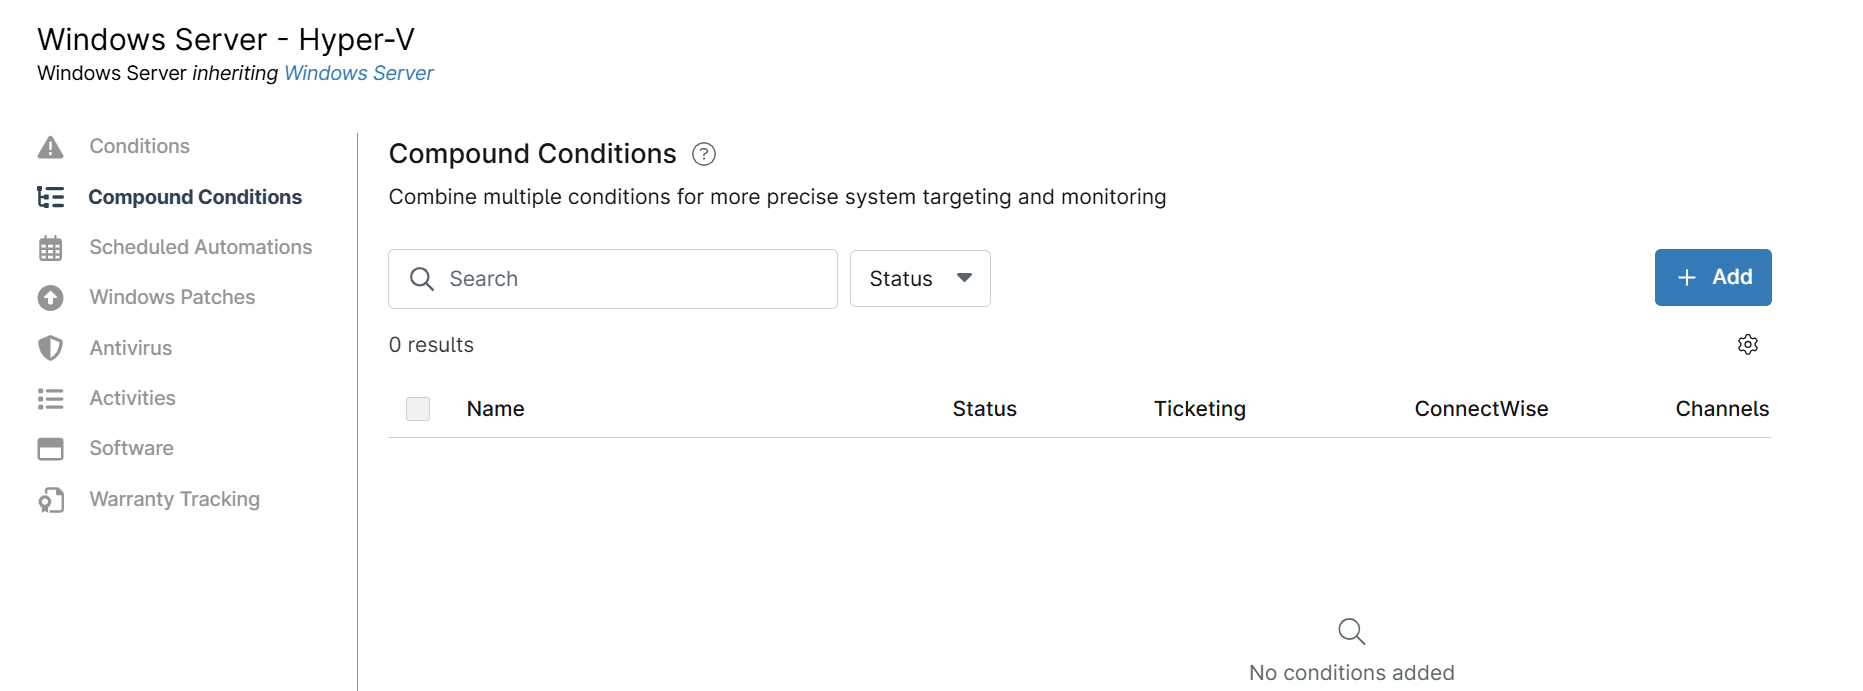
Task: Click the Conditions warning triangle icon
Action: click(50, 147)
